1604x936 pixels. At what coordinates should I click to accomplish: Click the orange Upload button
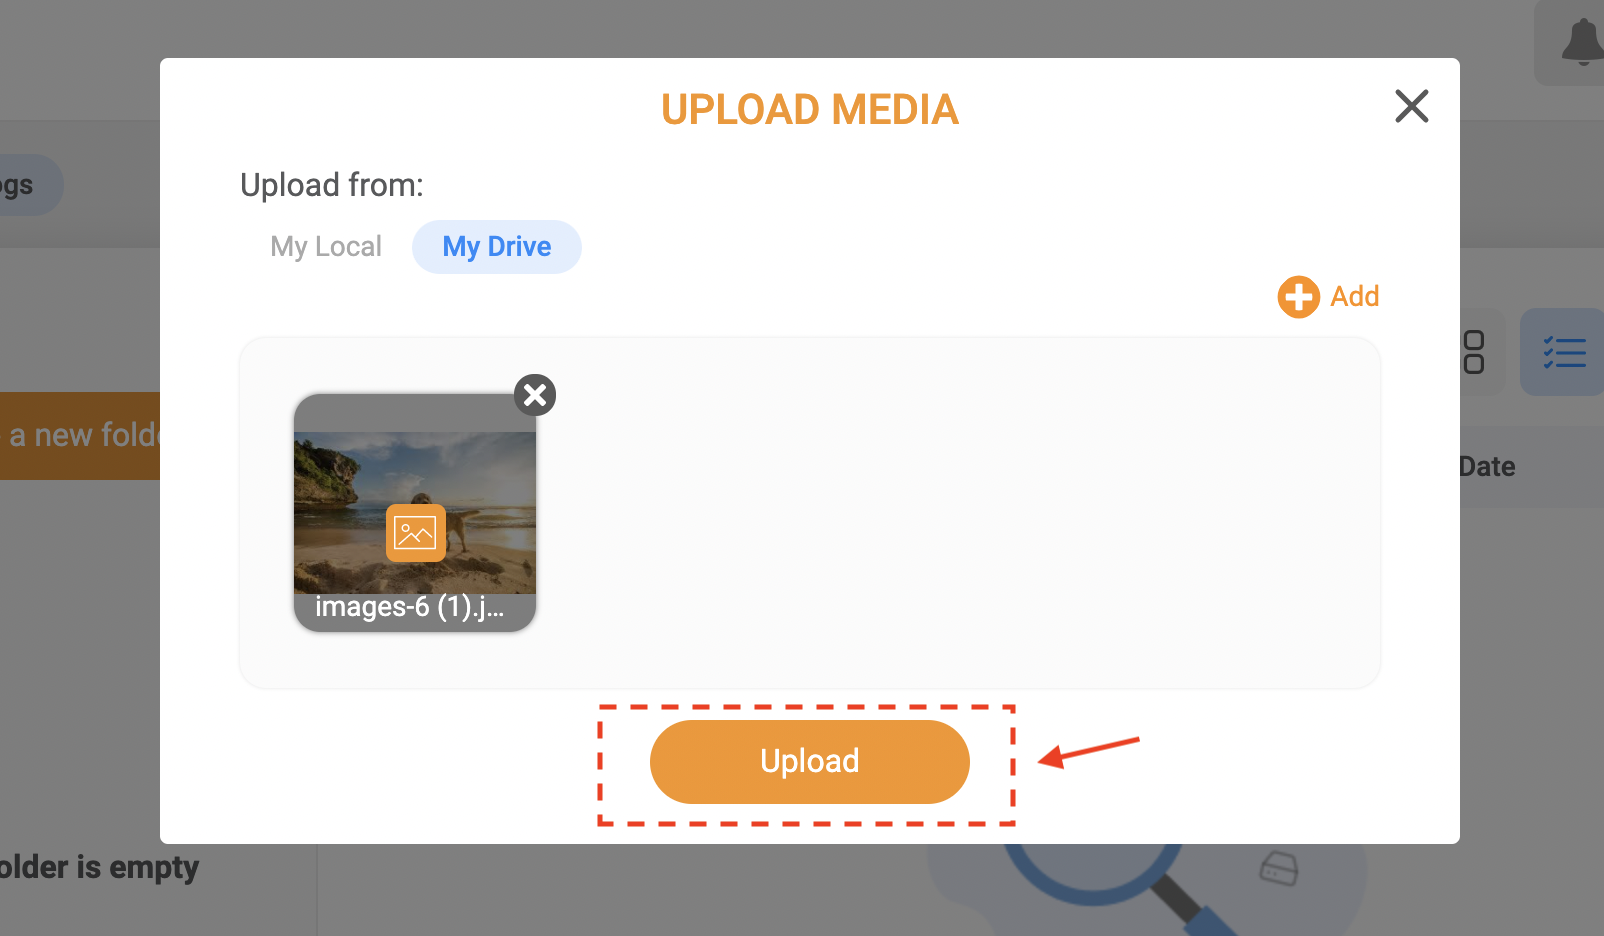pos(810,762)
